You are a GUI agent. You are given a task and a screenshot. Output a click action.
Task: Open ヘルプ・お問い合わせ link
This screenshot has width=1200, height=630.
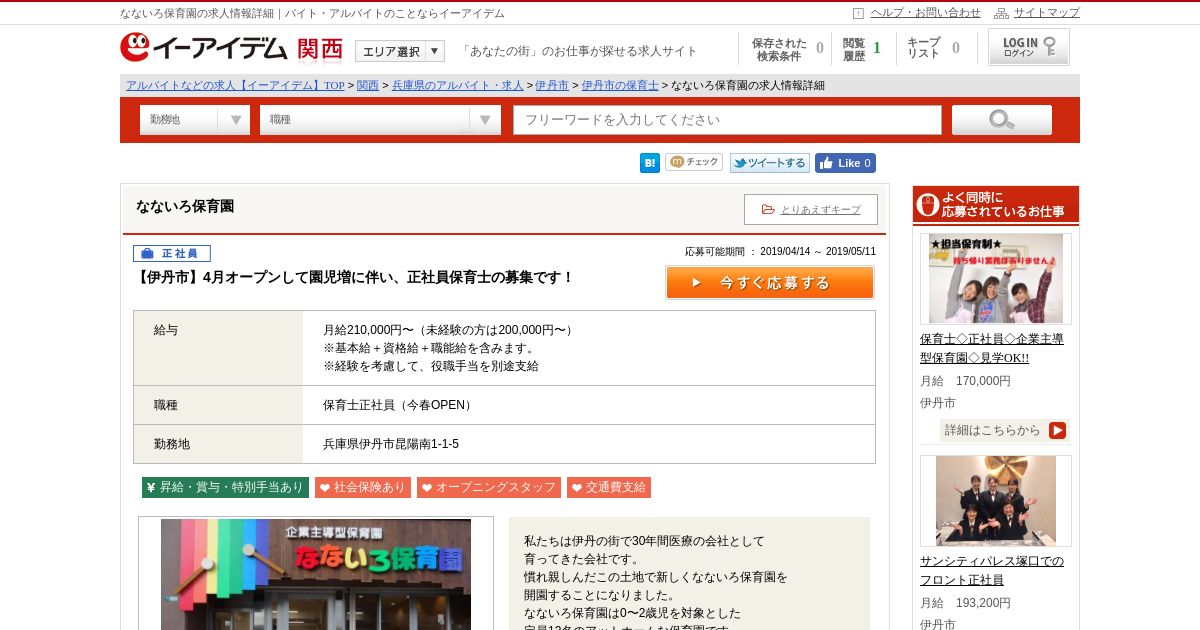point(925,13)
